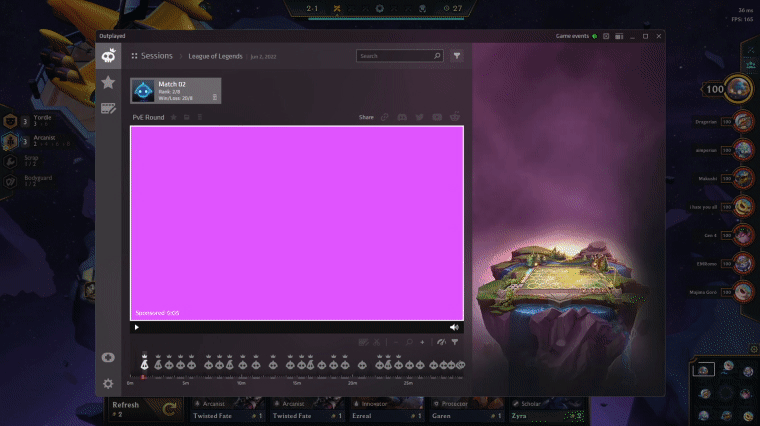Select Bodyguard trait in game sidebar

(x=30, y=181)
